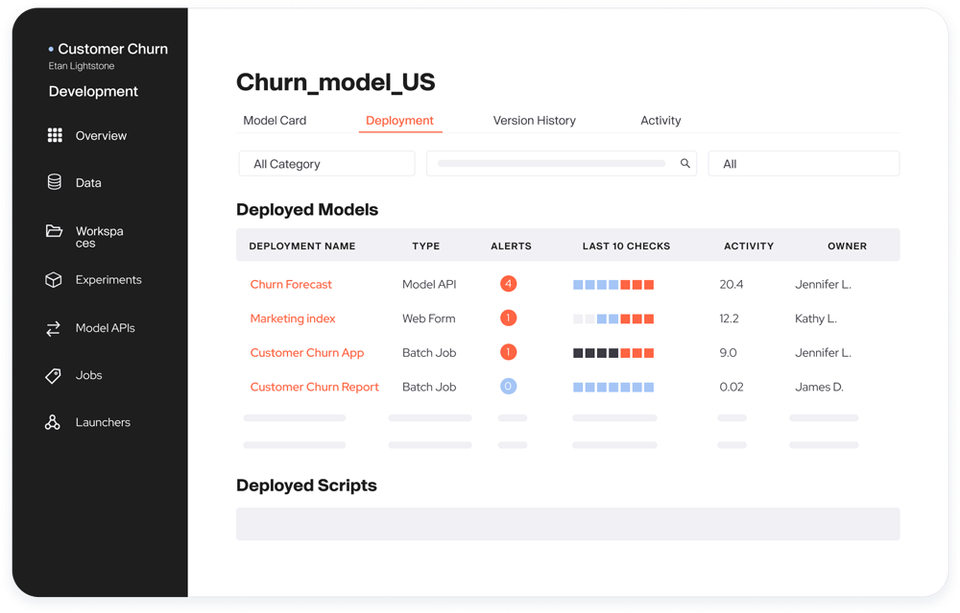Screen dimensions: 960x613
Task: Click the Launchers nodes icon
Action: coord(53,423)
